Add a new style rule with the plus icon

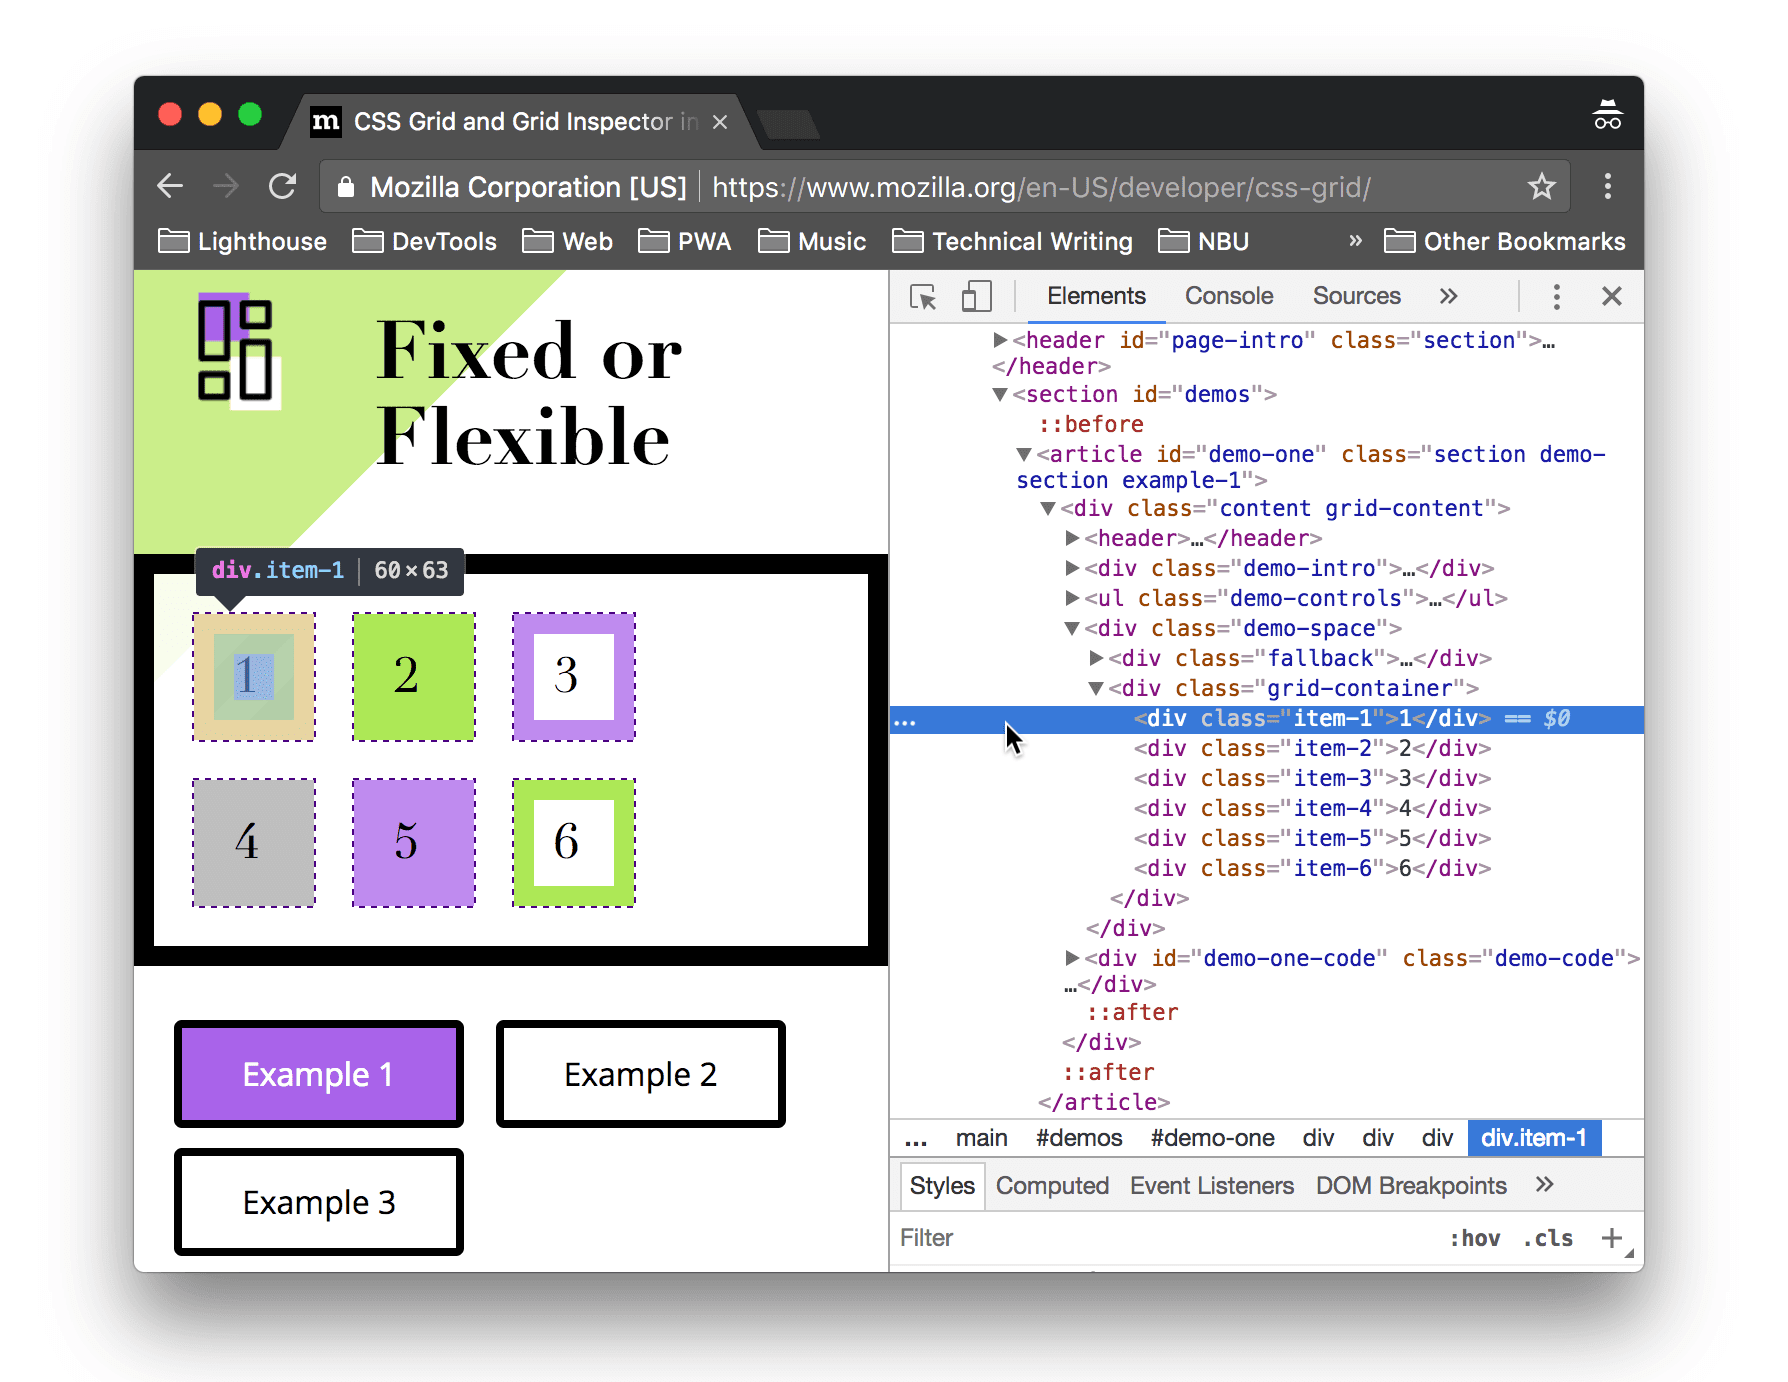click(x=1612, y=1238)
